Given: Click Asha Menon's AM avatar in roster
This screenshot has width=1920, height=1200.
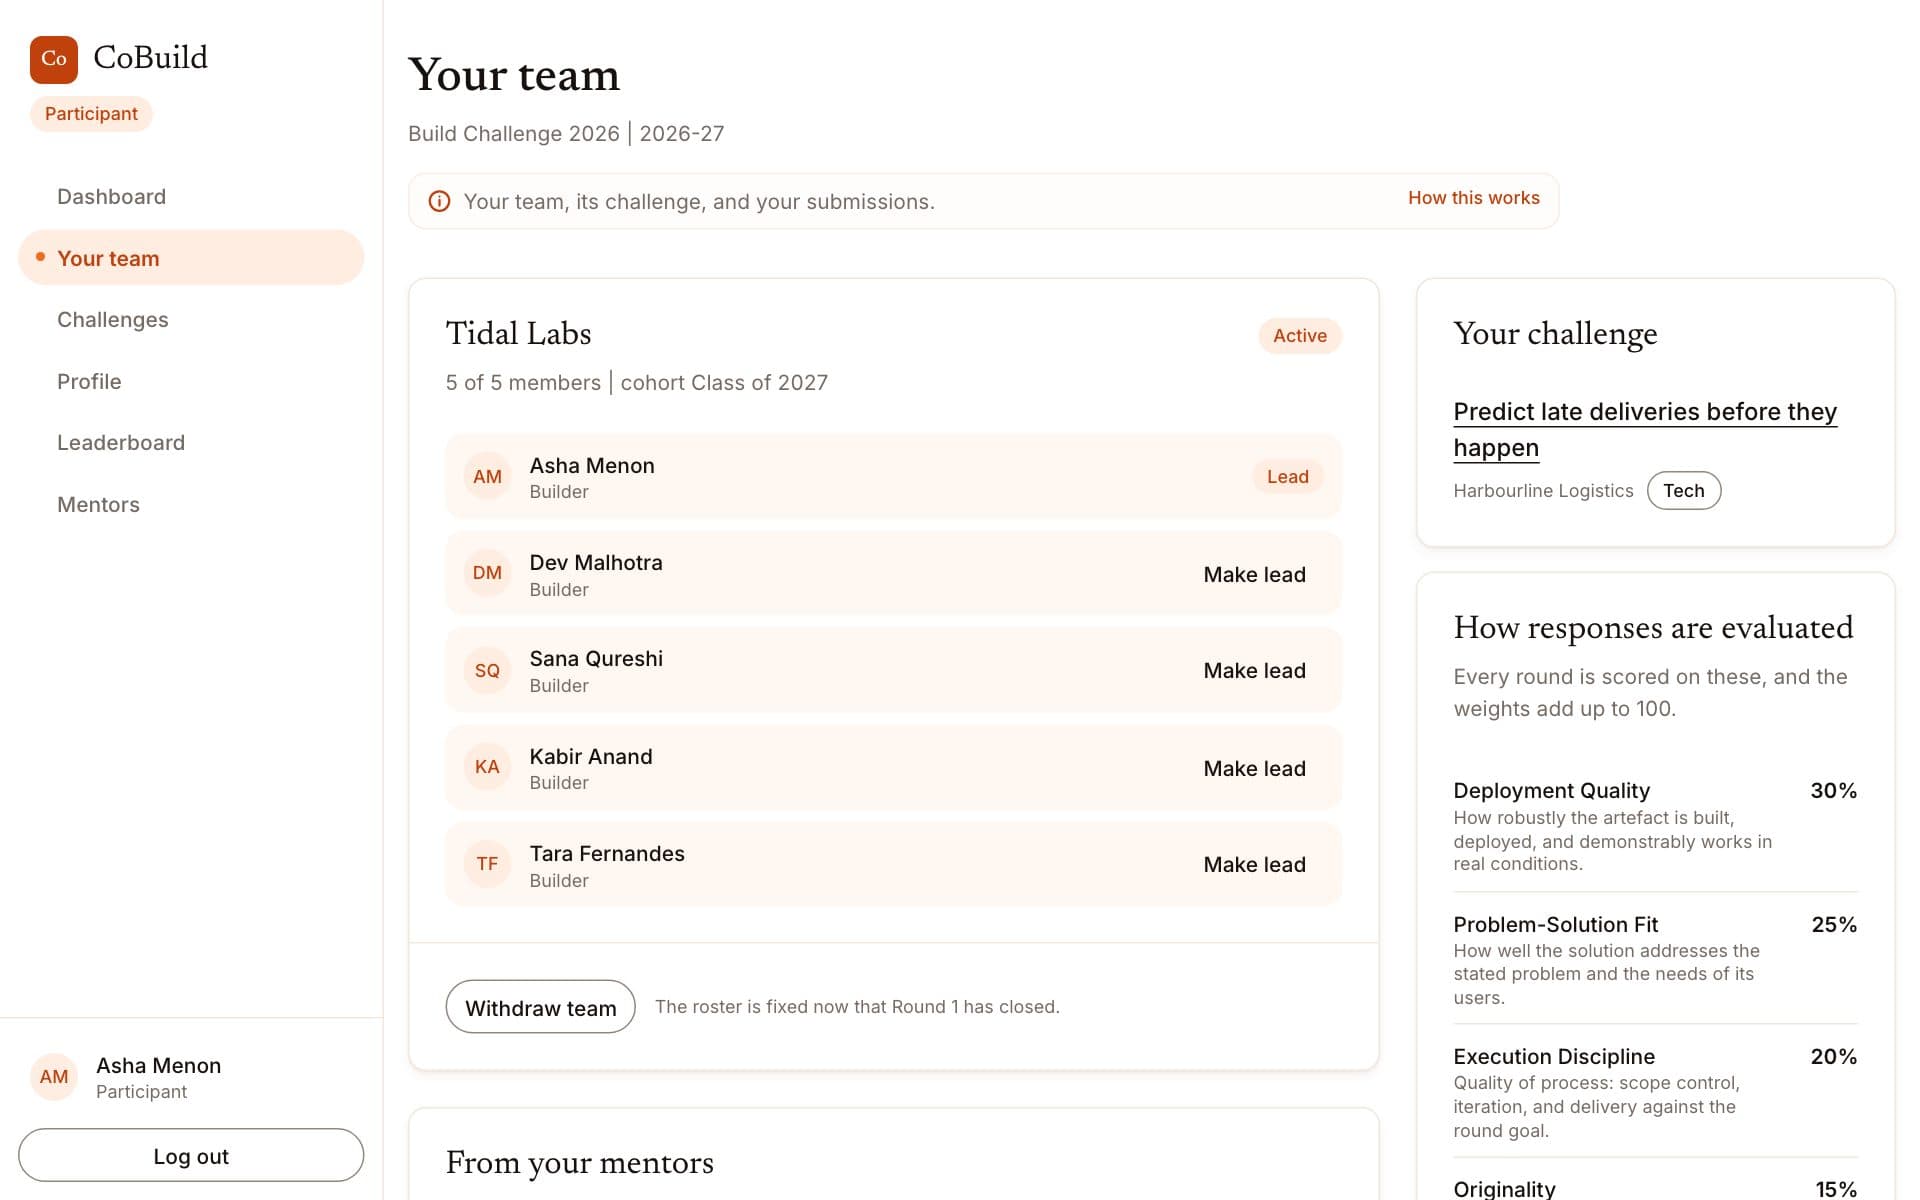Looking at the screenshot, I should click(487, 477).
